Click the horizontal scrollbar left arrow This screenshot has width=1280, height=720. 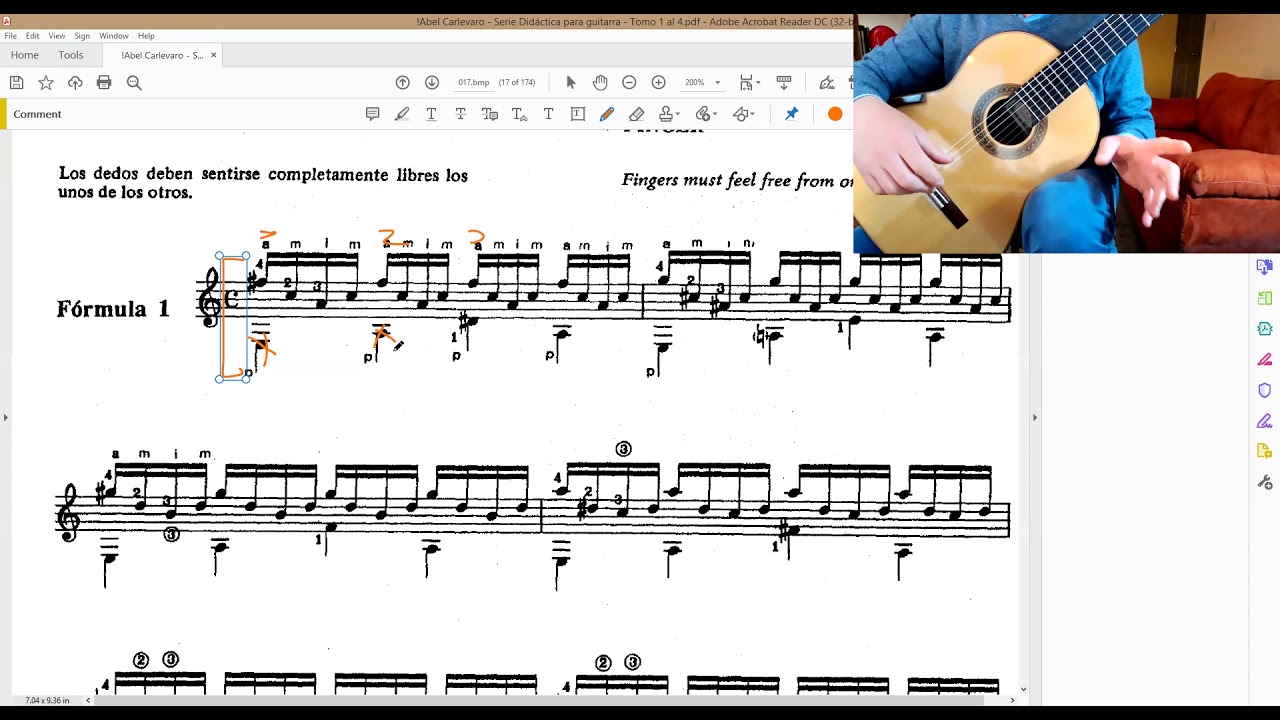(x=88, y=700)
